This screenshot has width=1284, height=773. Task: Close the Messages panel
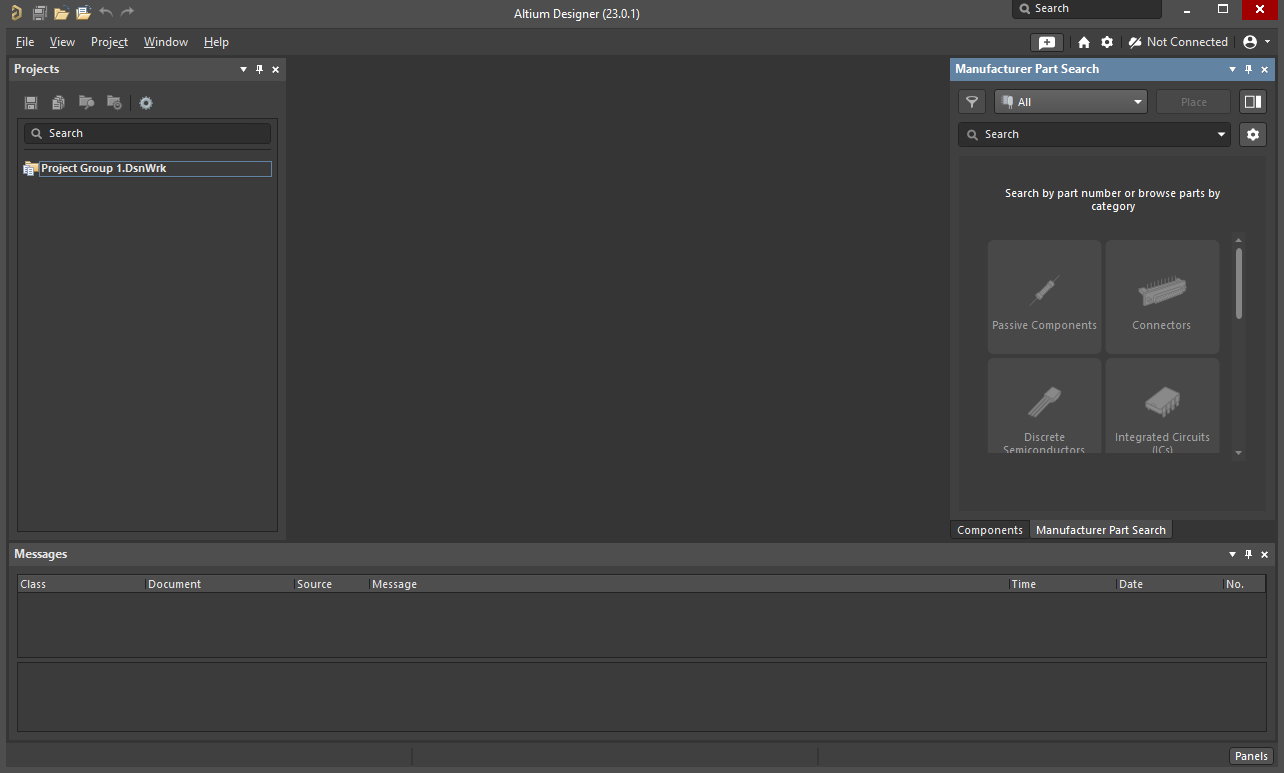[x=1265, y=554]
